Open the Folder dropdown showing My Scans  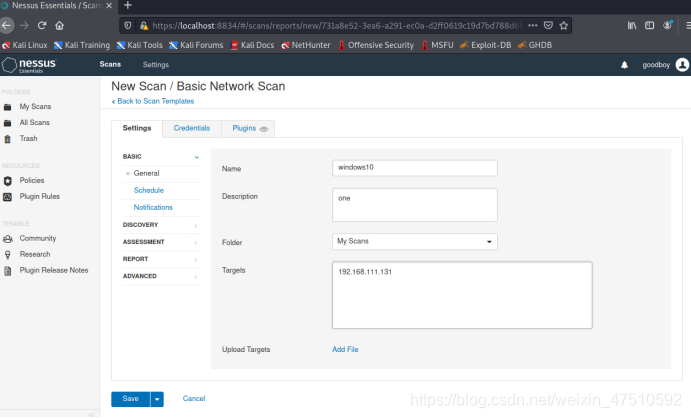tap(415, 241)
